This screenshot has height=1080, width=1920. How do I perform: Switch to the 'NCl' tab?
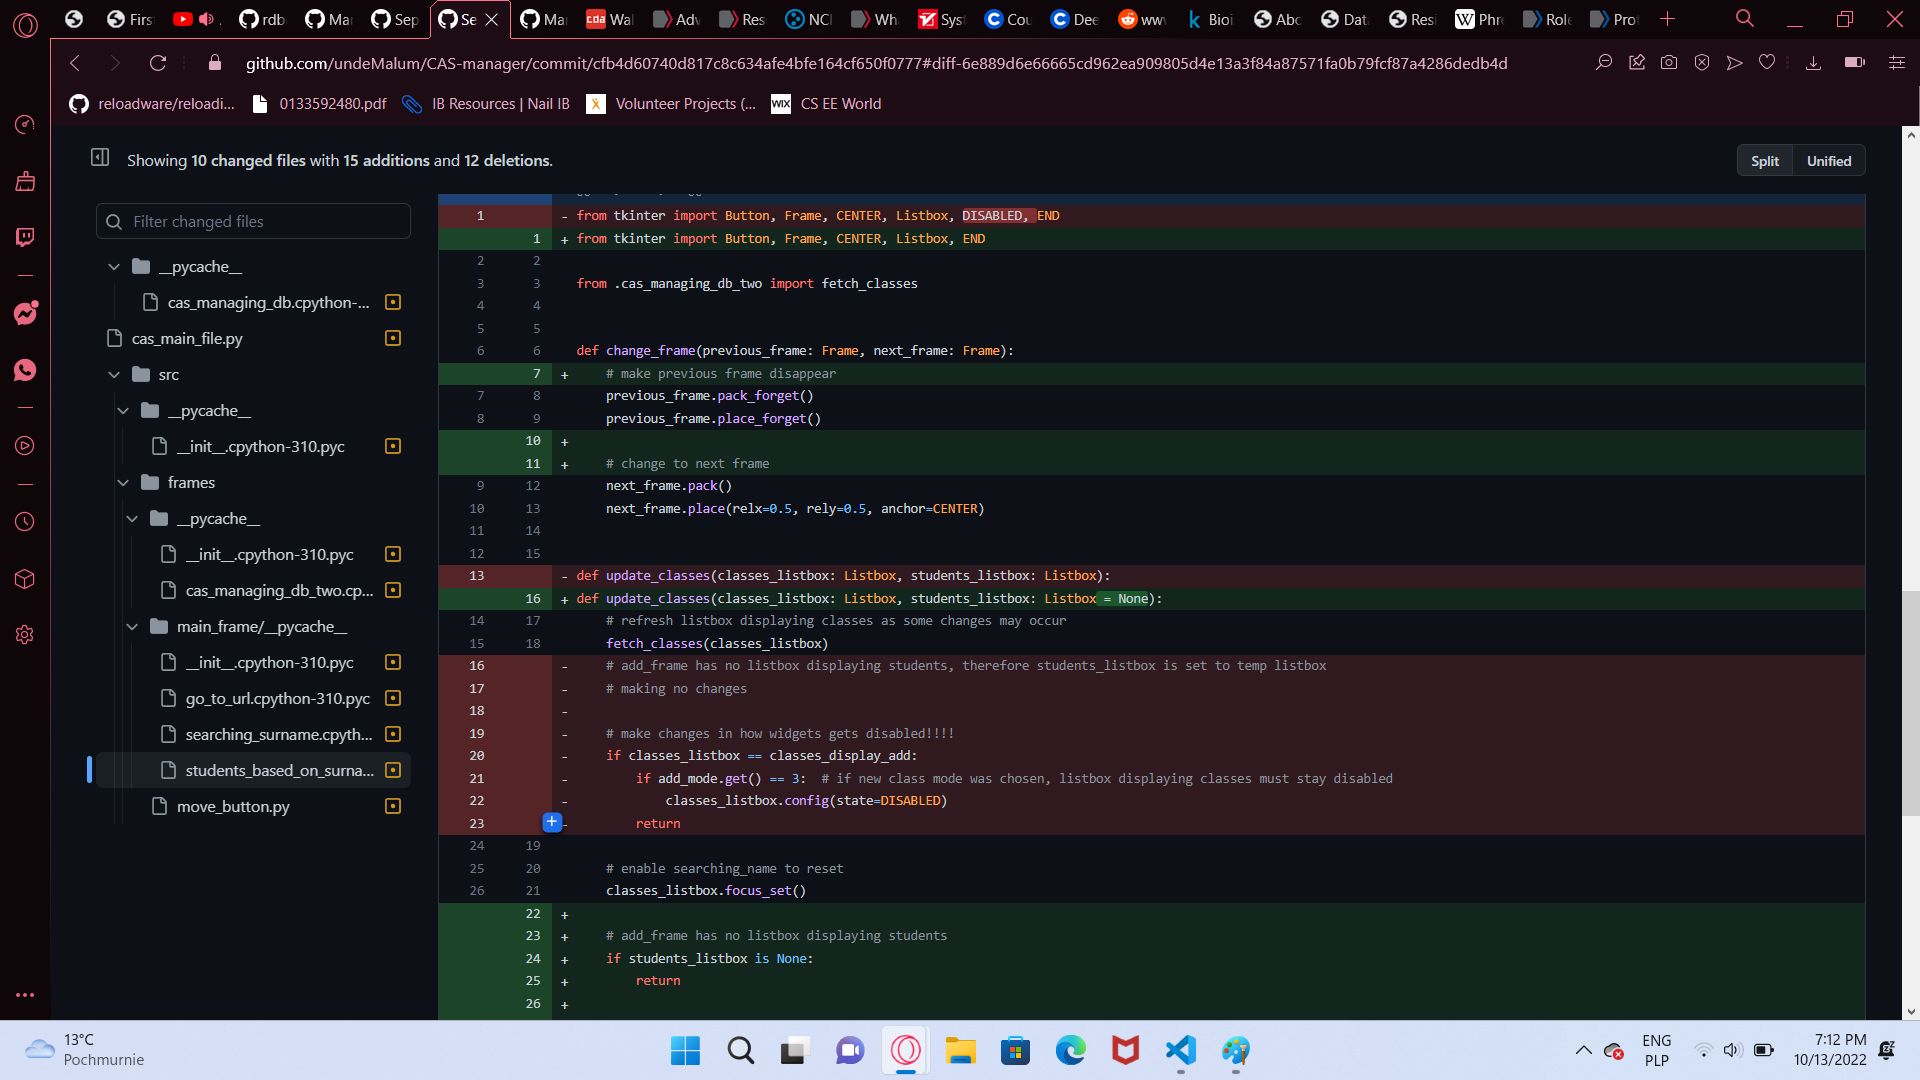(x=809, y=19)
